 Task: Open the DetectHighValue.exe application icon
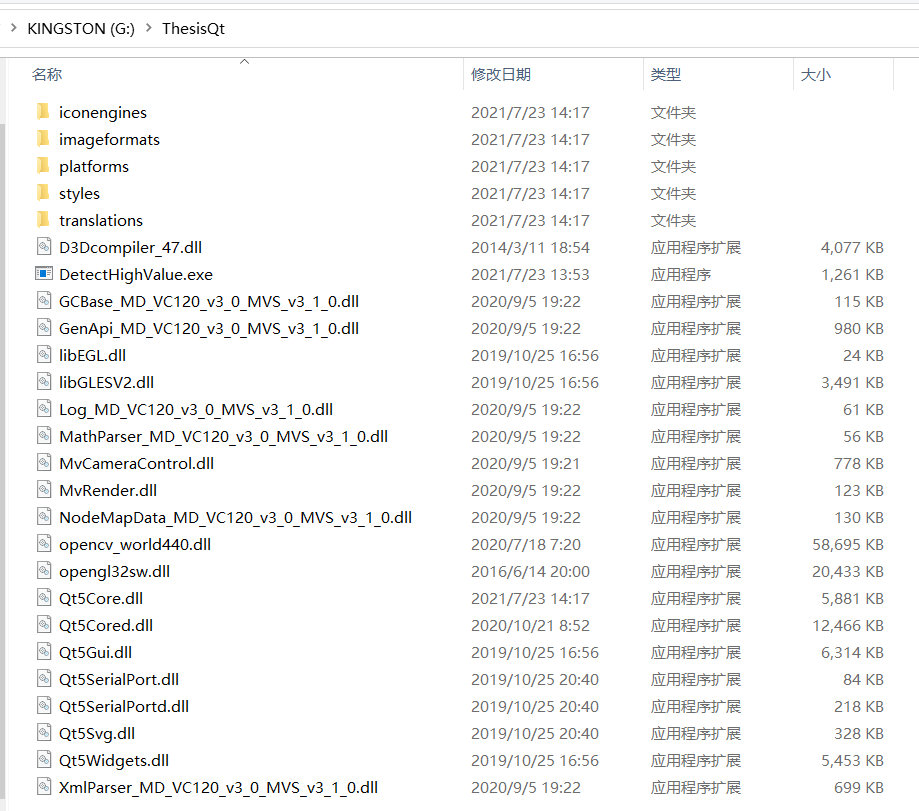44,274
